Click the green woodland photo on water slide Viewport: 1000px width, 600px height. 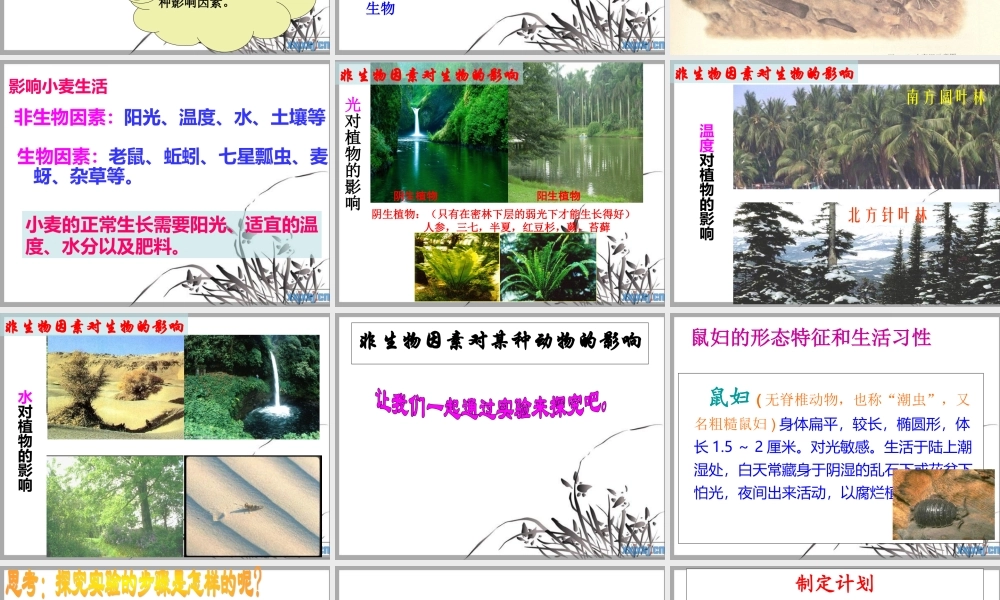click(x=115, y=506)
